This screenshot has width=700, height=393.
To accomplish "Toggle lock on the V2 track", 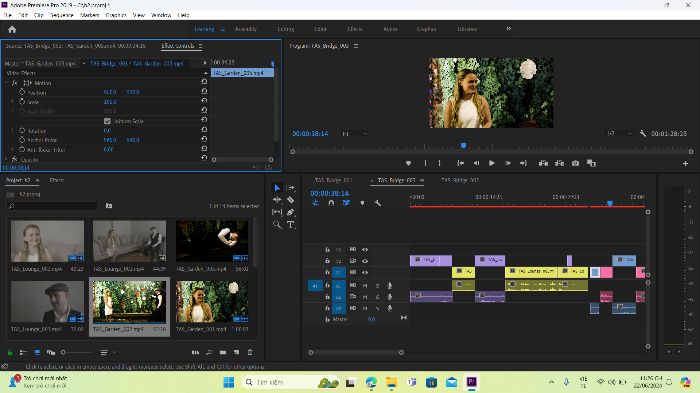I will coord(327,261).
